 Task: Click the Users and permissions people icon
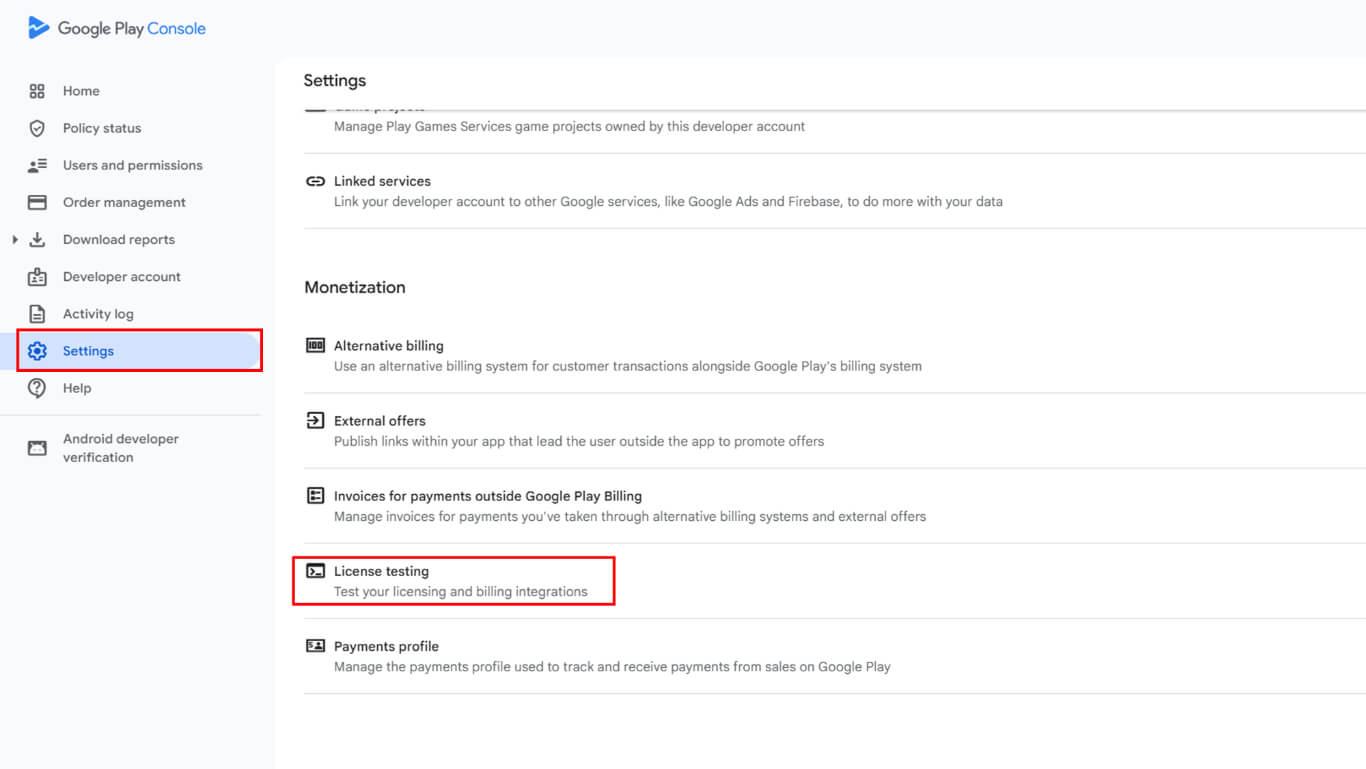tap(37, 165)
